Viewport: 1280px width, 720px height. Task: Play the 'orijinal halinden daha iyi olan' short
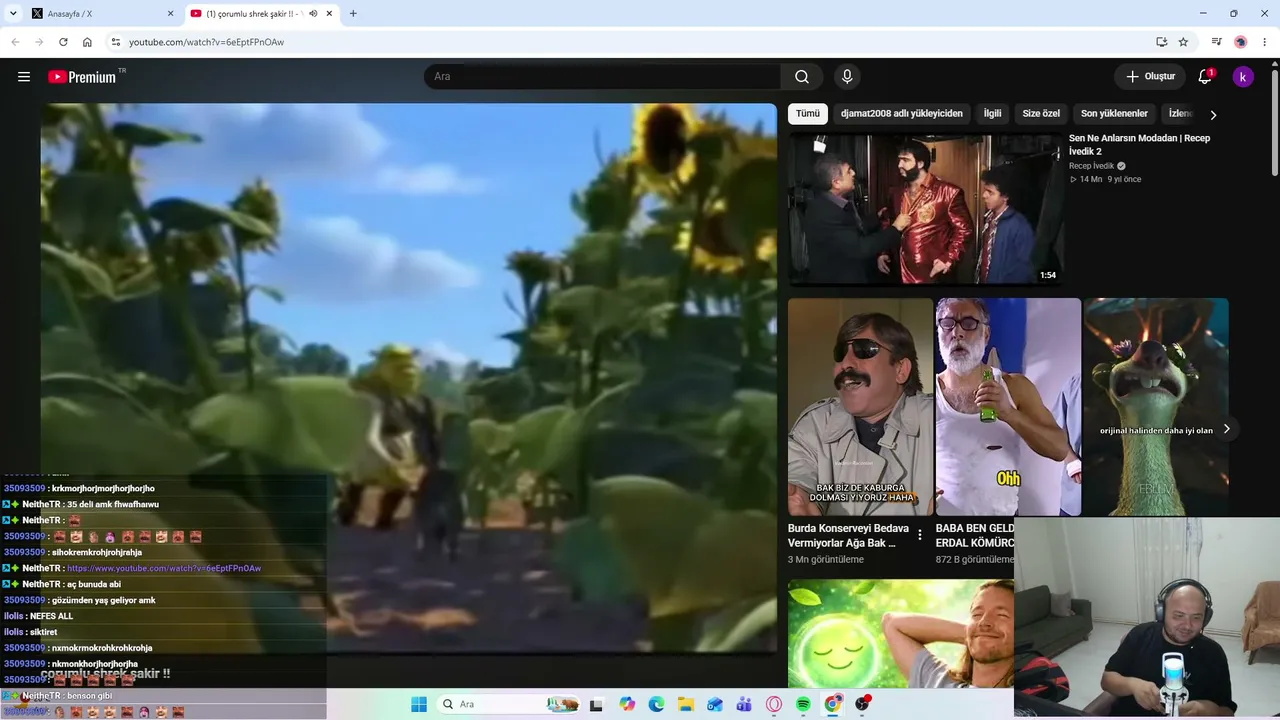pyautogui.click(x=1156, y=407)
